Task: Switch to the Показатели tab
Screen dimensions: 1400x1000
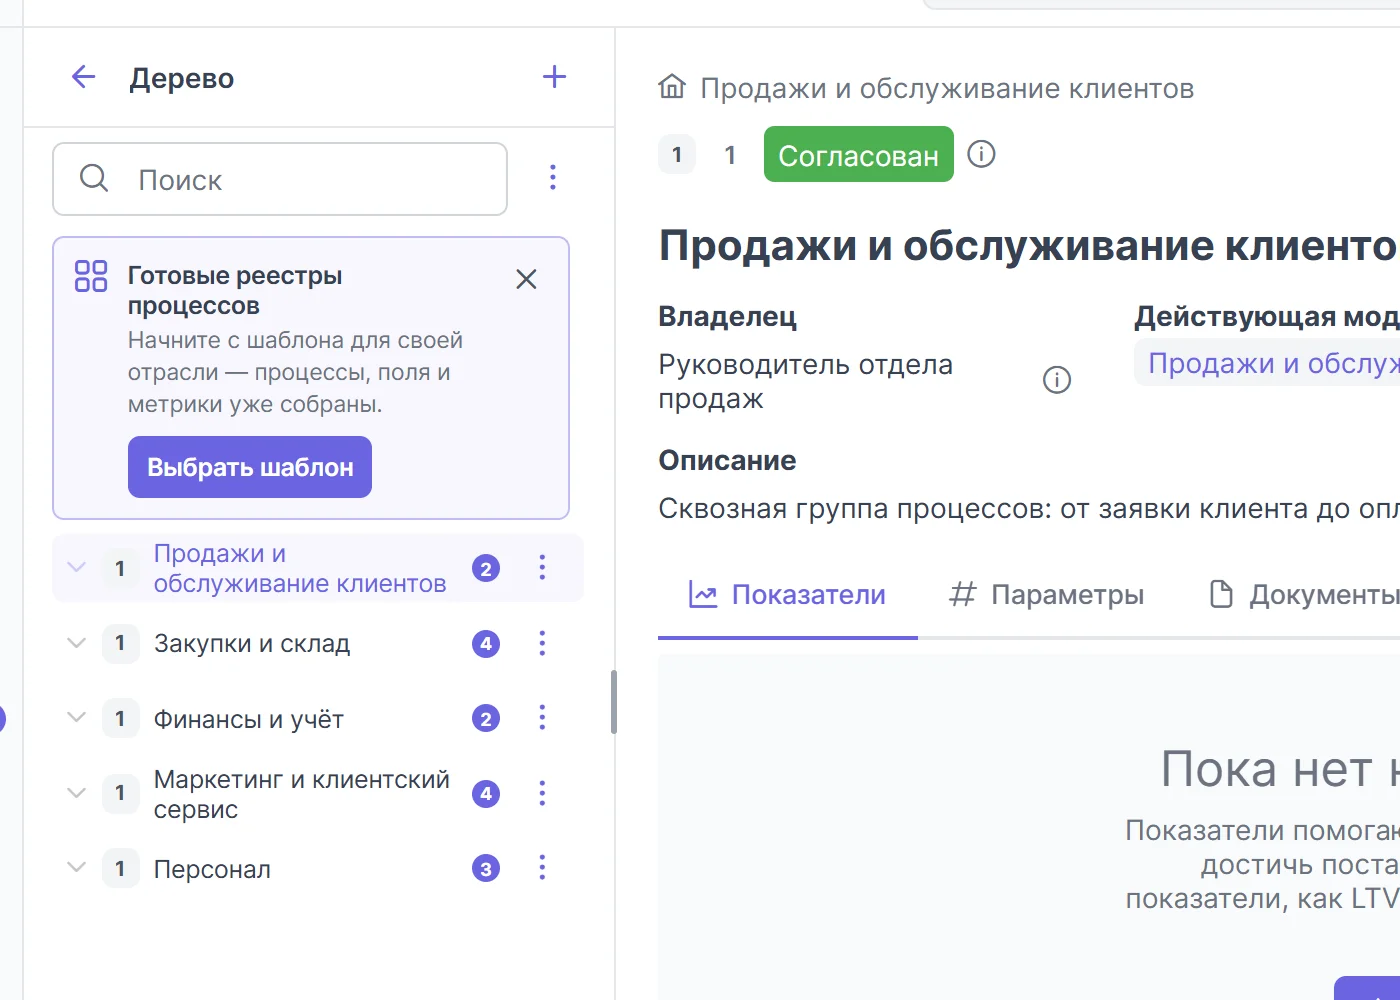Action: [x=788, y=595]
